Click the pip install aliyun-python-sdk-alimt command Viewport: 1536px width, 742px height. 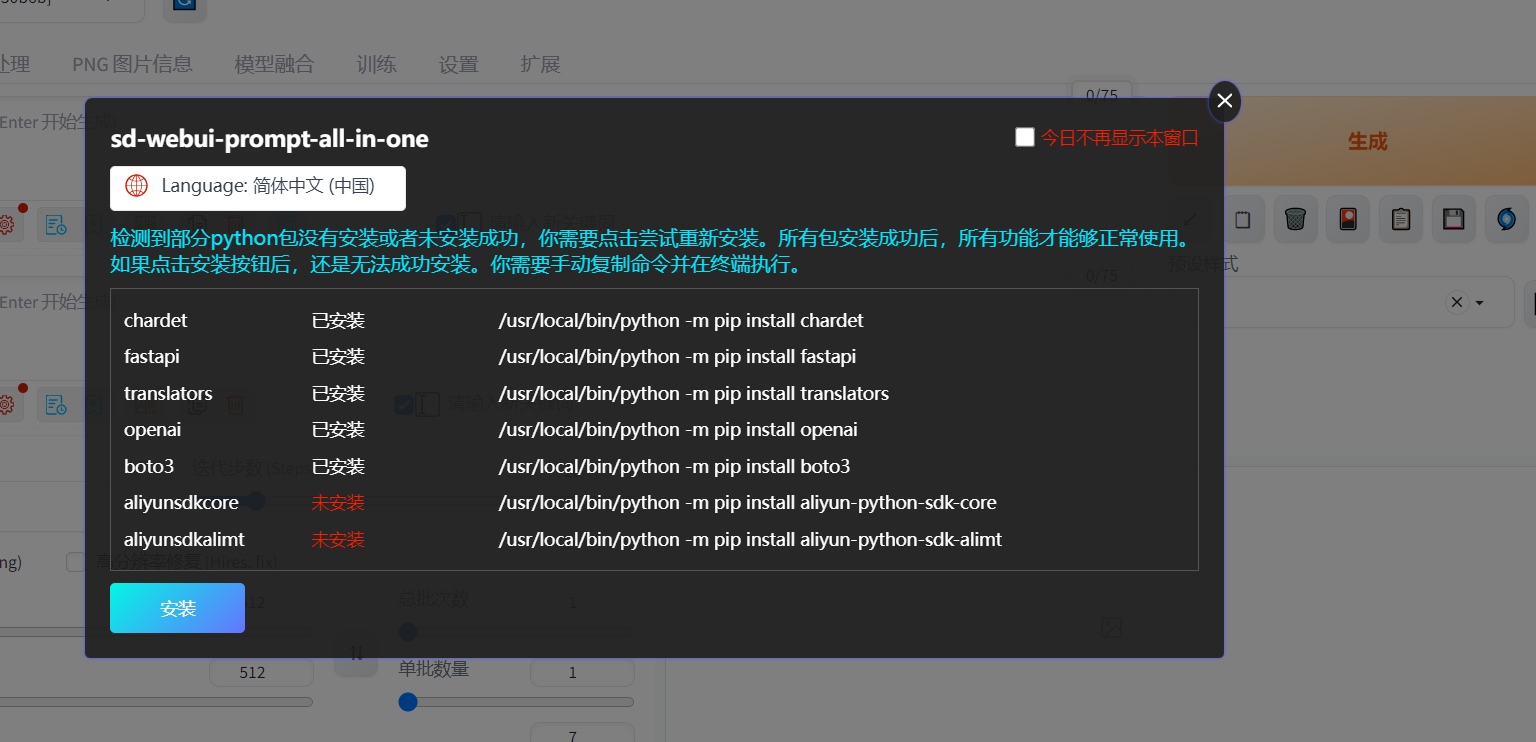[x=750, y=539]
